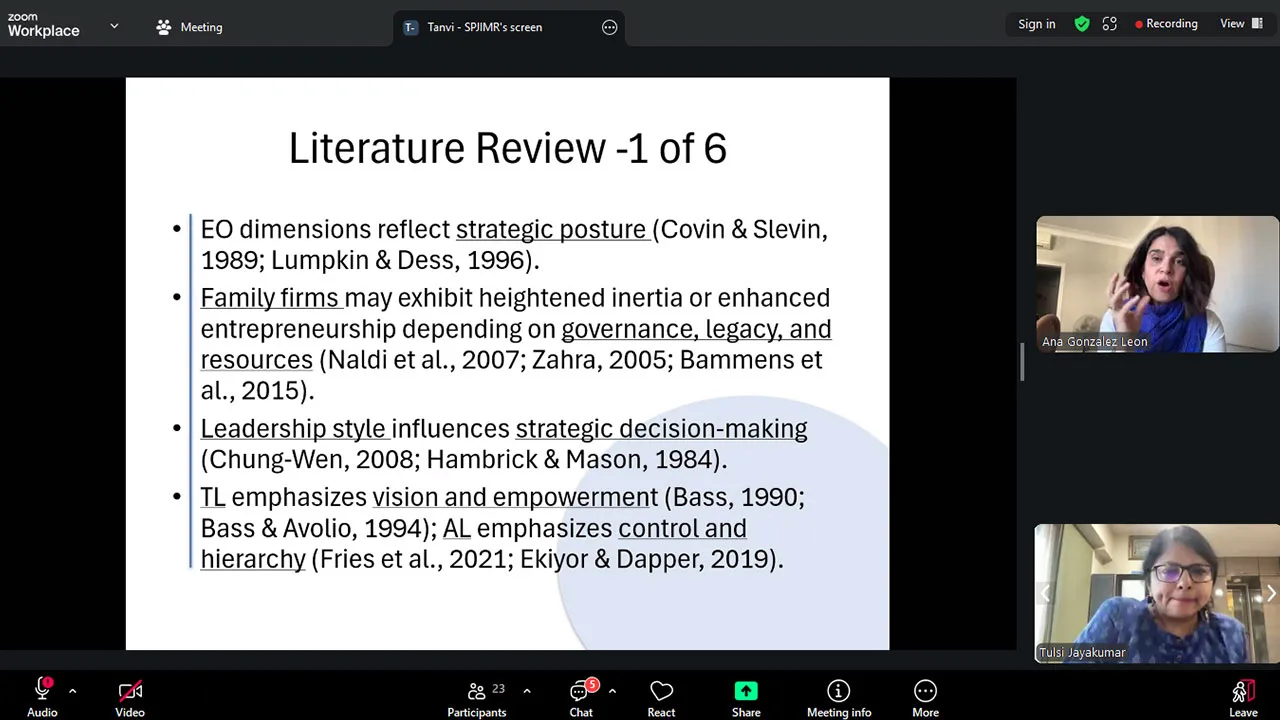This screenshot has height=720, width=1280.
Task: Open the Zoom Workplace dropdown menu
Action: [114, 26]
